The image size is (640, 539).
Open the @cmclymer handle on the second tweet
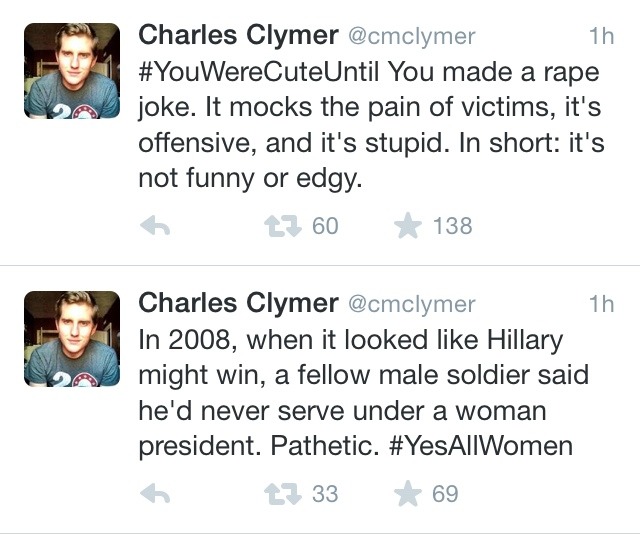[x=411, y=304]
